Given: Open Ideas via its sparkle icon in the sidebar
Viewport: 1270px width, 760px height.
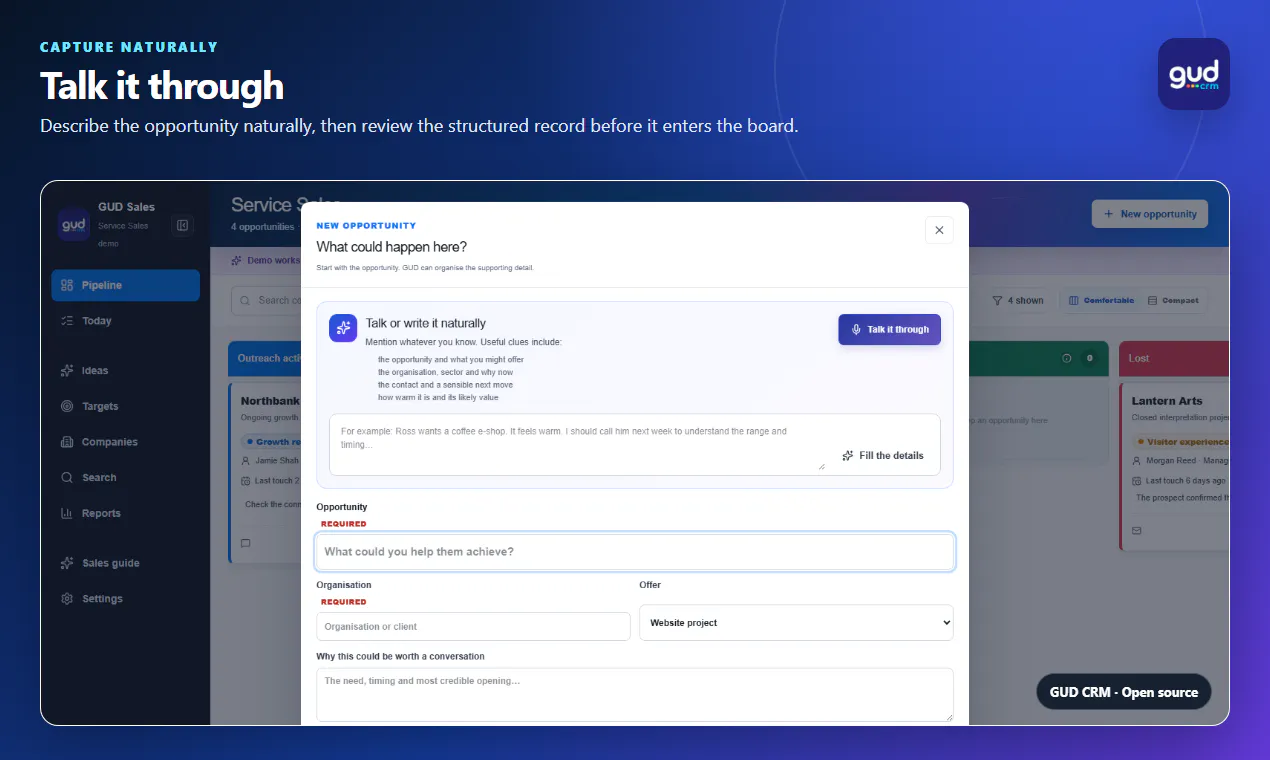Looking at the screenshot, I should tap(67, 370).
